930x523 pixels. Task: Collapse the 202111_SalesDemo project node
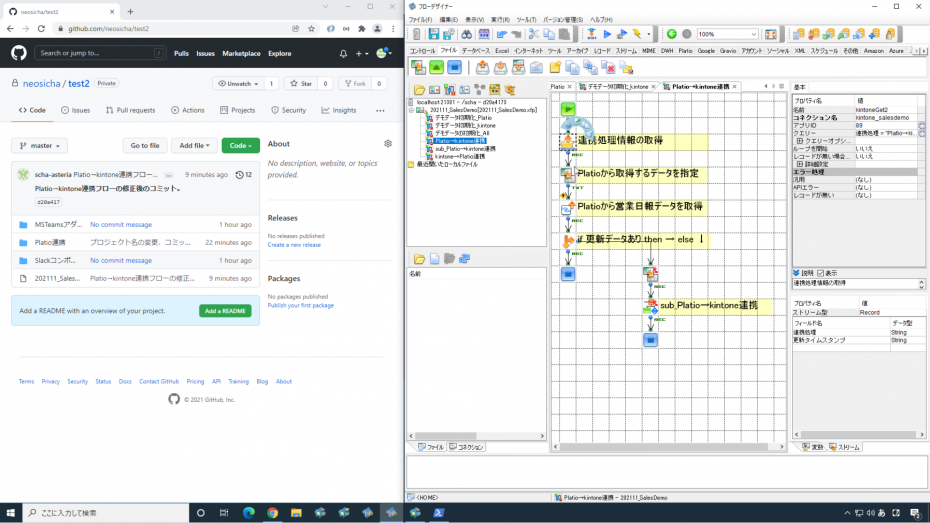pyautogui.click(x=411, y=110)
